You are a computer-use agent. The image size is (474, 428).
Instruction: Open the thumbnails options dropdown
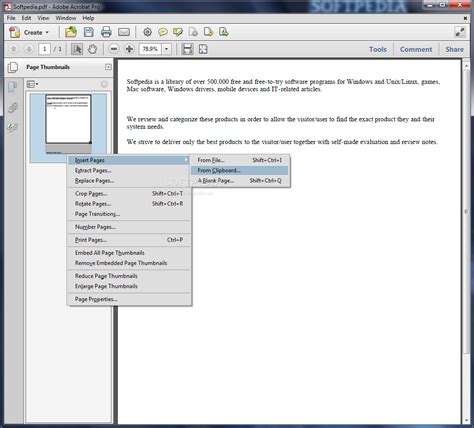[32, 84]
